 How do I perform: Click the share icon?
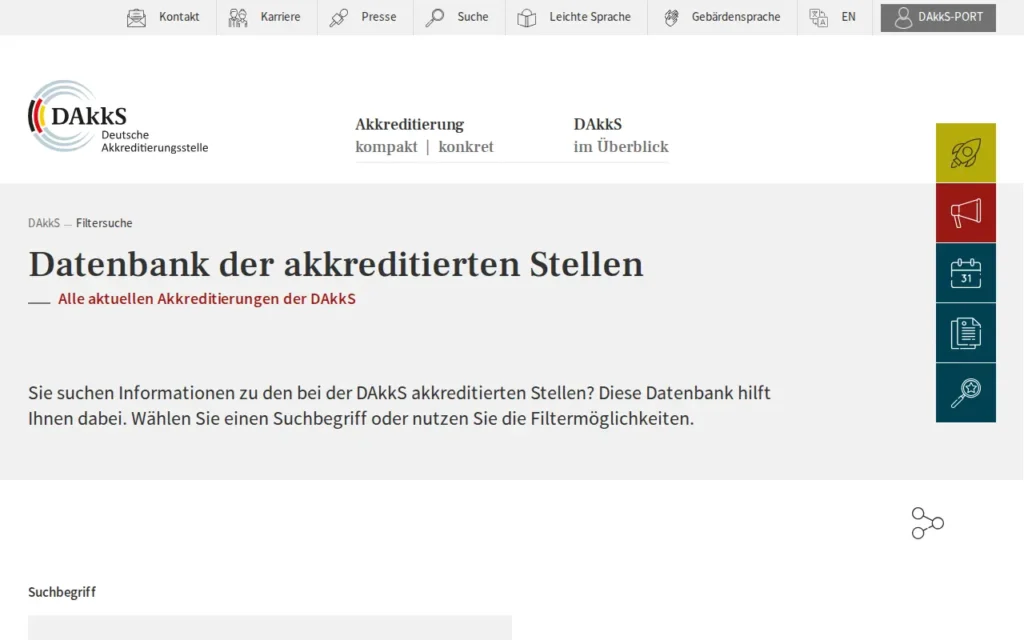coord(927,523)
